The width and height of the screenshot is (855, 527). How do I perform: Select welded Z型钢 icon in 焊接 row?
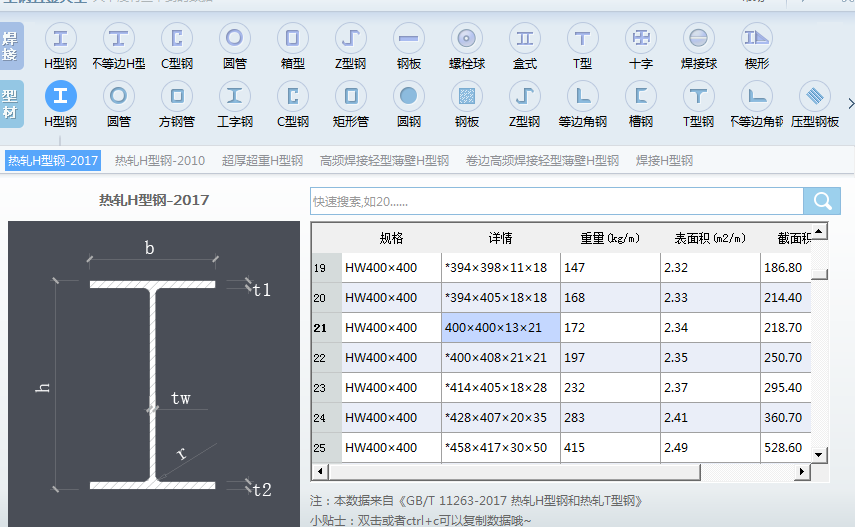[350, 39]
